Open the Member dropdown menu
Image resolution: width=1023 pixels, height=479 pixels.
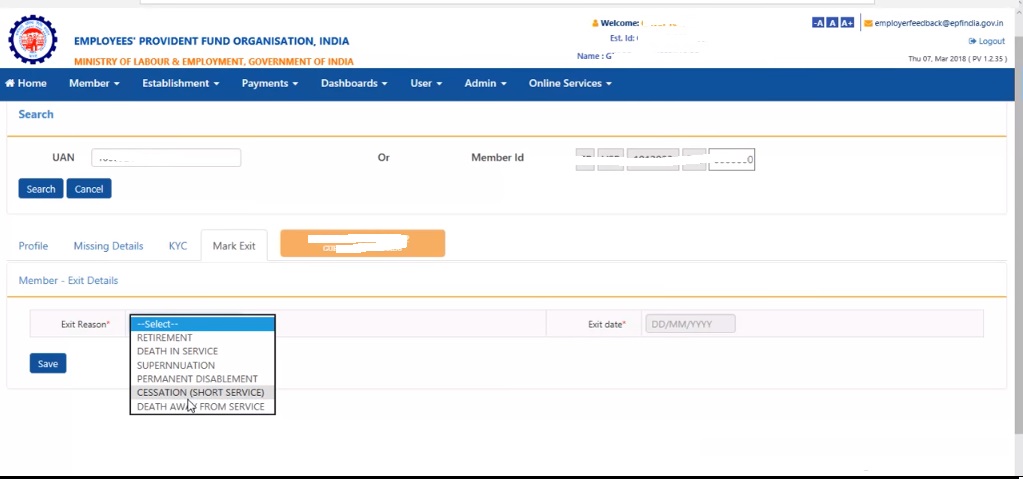click(94, 83)
